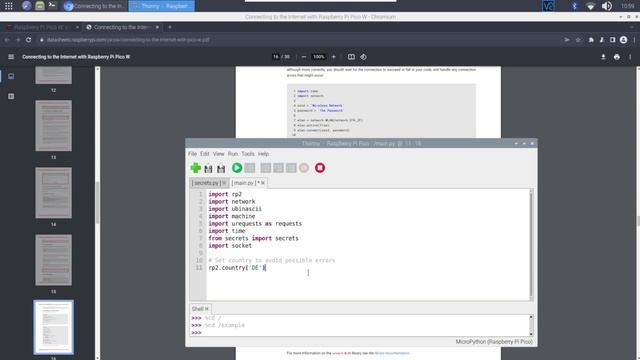
Task: Go back in Chromium
Action: click(x=7, y=40)
